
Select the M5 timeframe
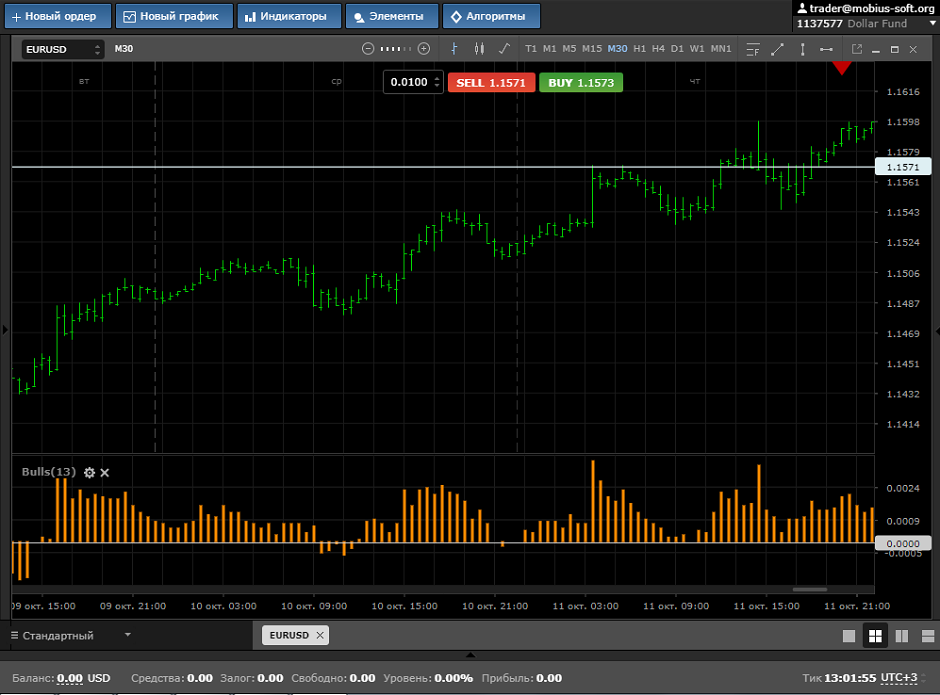coord(570,49)
